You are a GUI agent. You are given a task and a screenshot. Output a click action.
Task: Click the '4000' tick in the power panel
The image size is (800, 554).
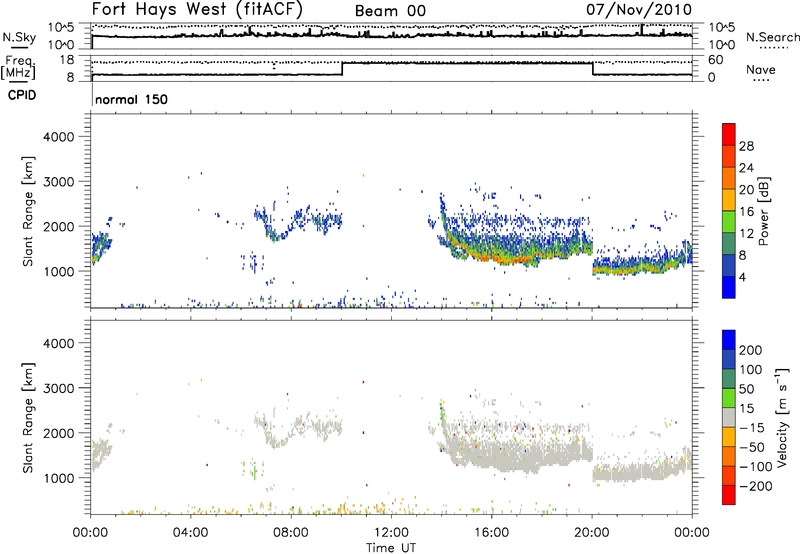(58, 137)
